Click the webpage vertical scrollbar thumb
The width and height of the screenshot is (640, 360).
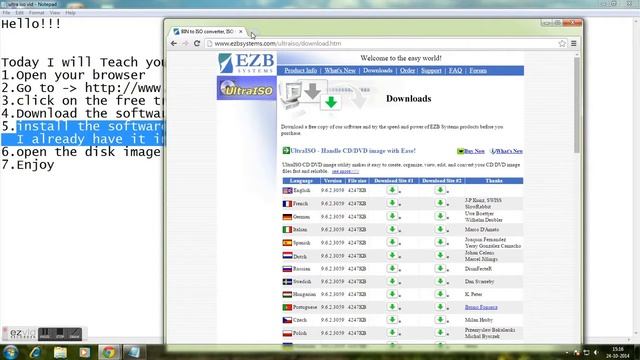[x=577, y=104]
